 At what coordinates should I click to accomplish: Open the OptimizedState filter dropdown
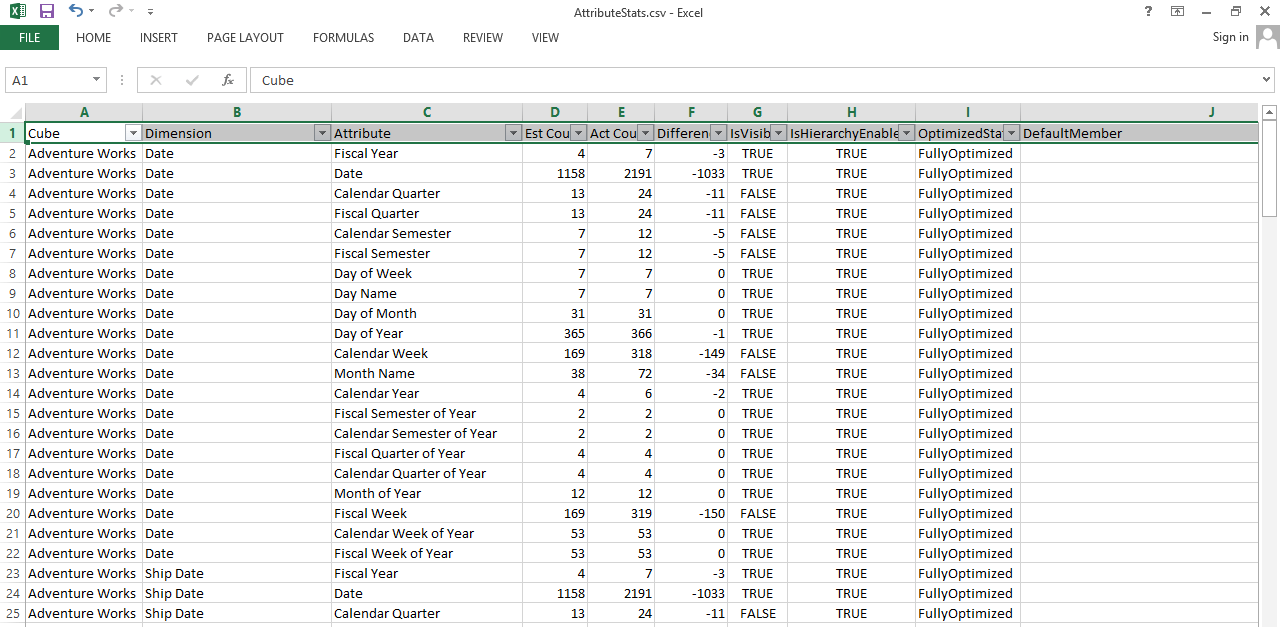click(1011, 133)
